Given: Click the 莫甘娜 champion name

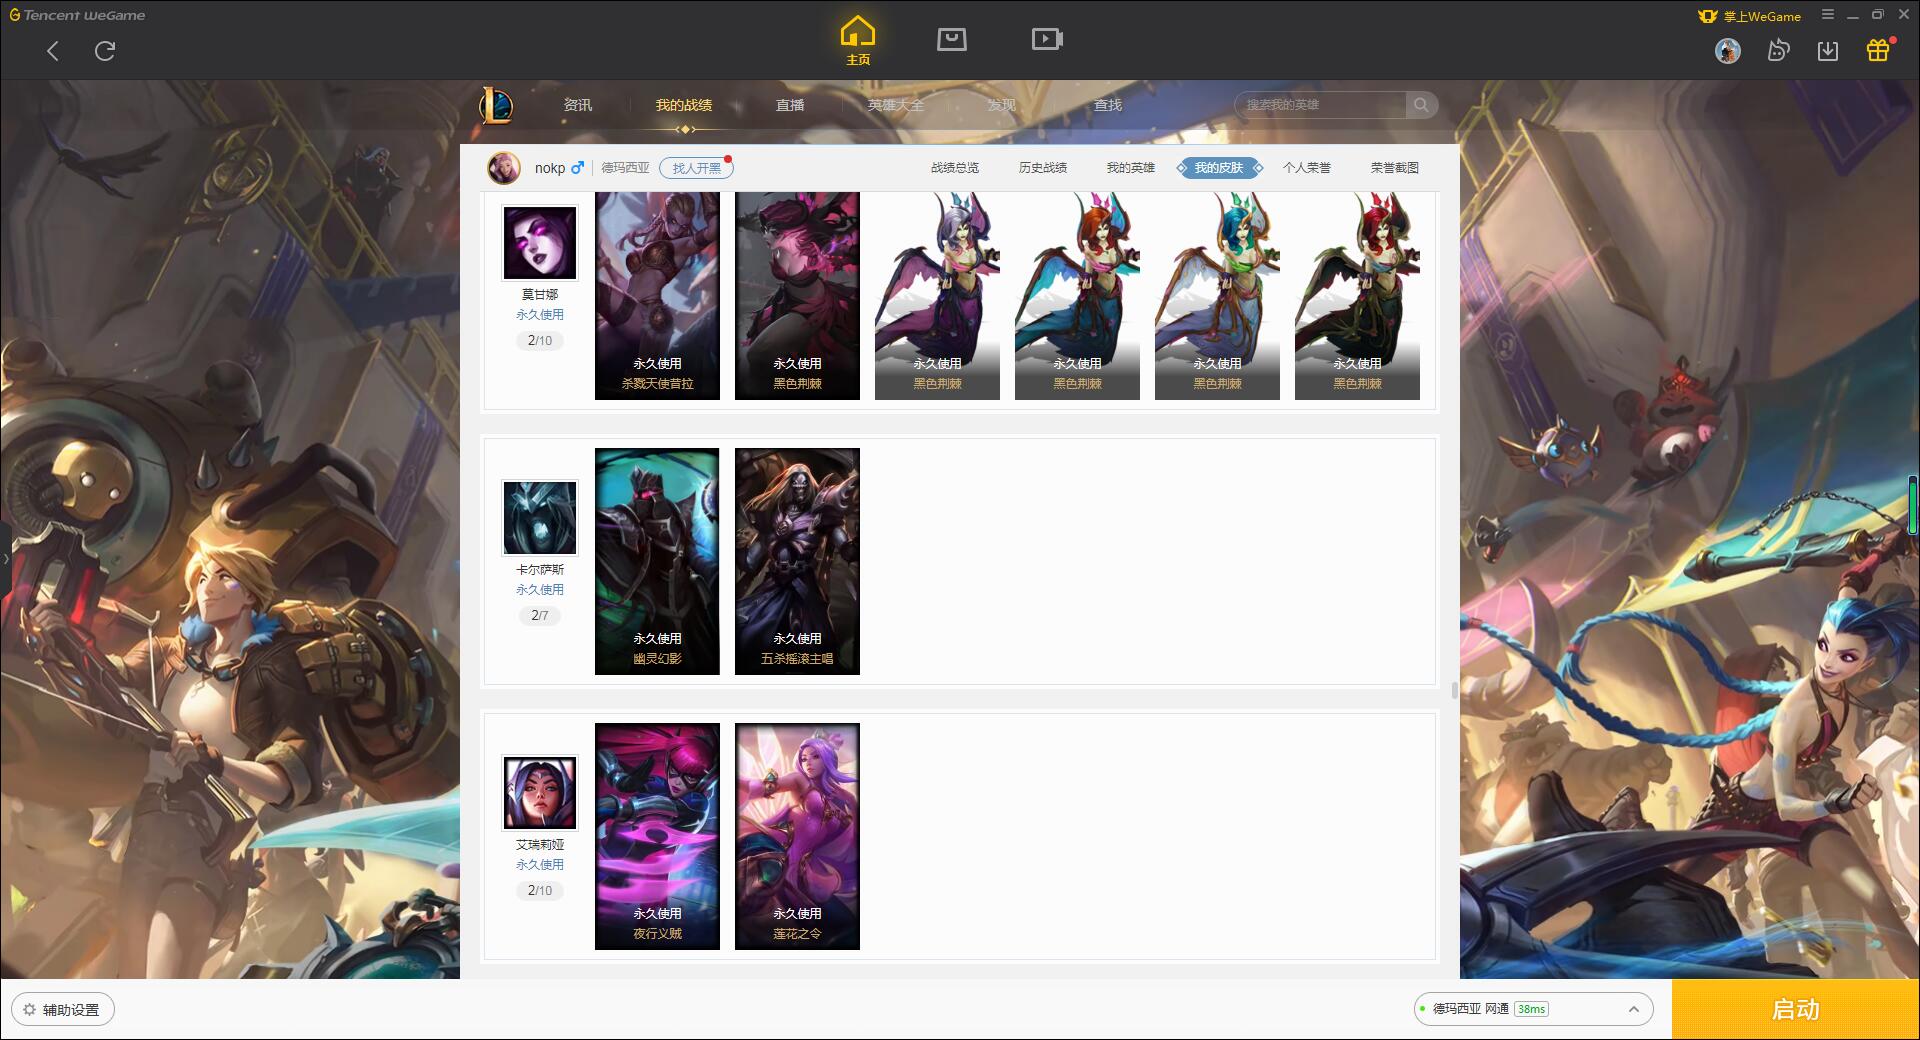Looking at the screenshot, I should coord(540,294).
